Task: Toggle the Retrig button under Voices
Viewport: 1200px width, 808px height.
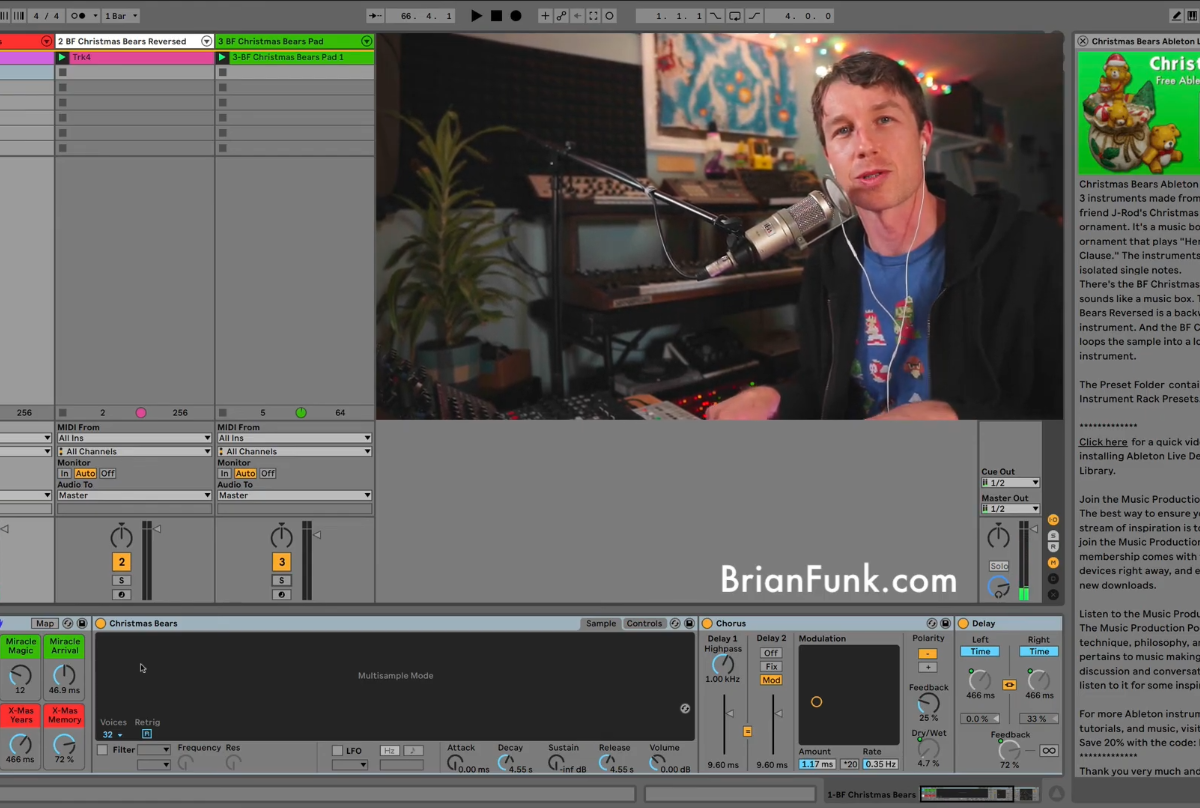Action: (147, 734)
